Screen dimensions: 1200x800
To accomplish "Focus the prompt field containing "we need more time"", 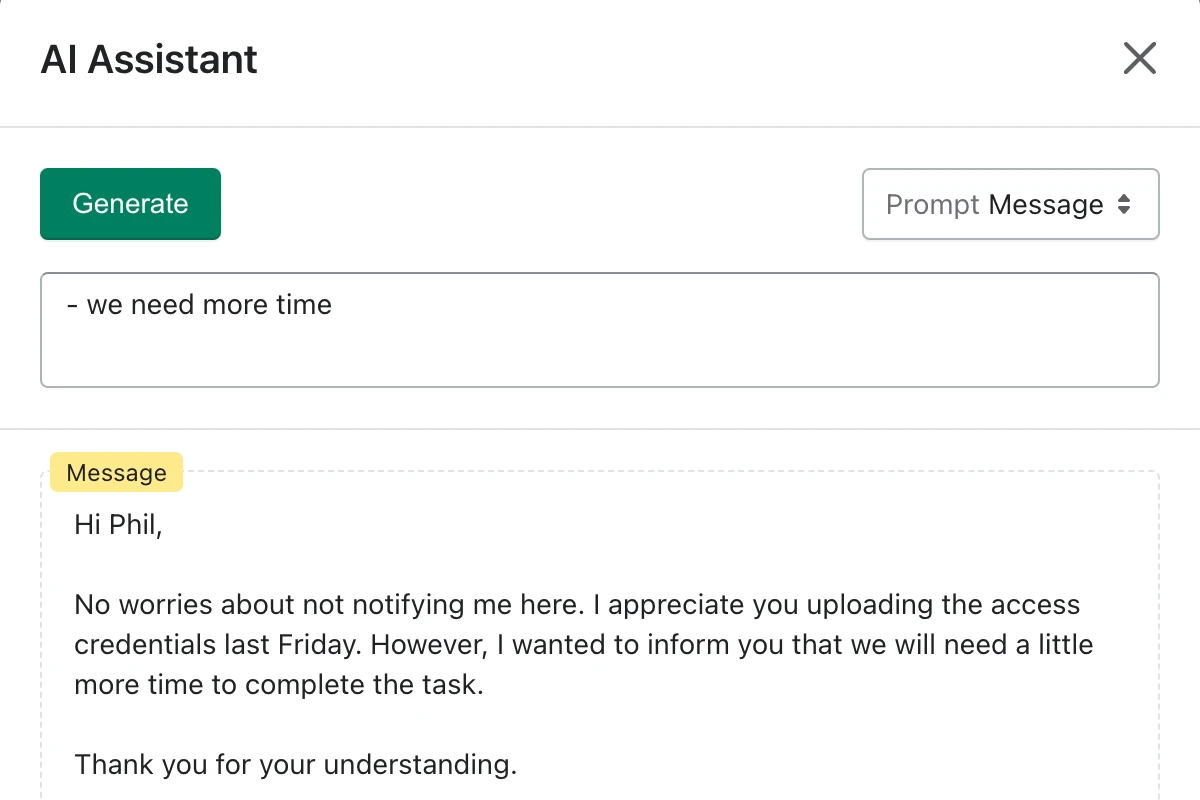I will (x=600, y=329).
